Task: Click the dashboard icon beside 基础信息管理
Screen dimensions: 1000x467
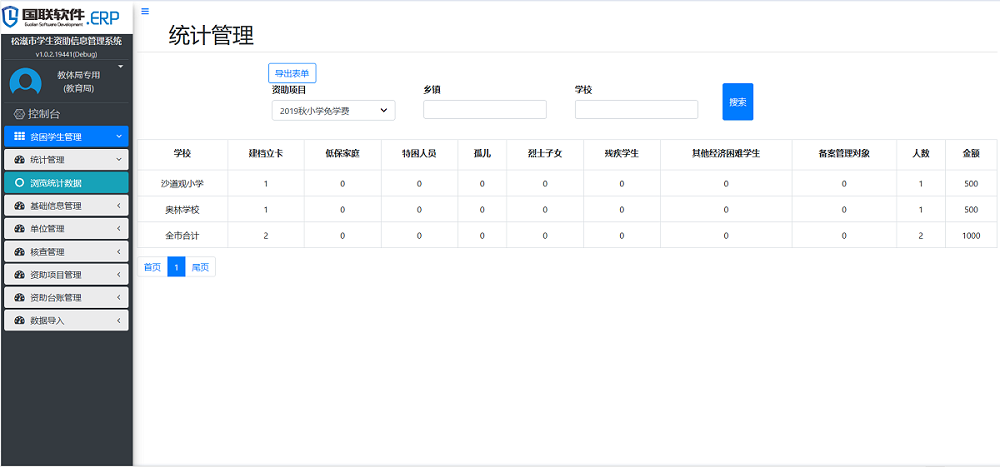Action: tap(19, 206)
